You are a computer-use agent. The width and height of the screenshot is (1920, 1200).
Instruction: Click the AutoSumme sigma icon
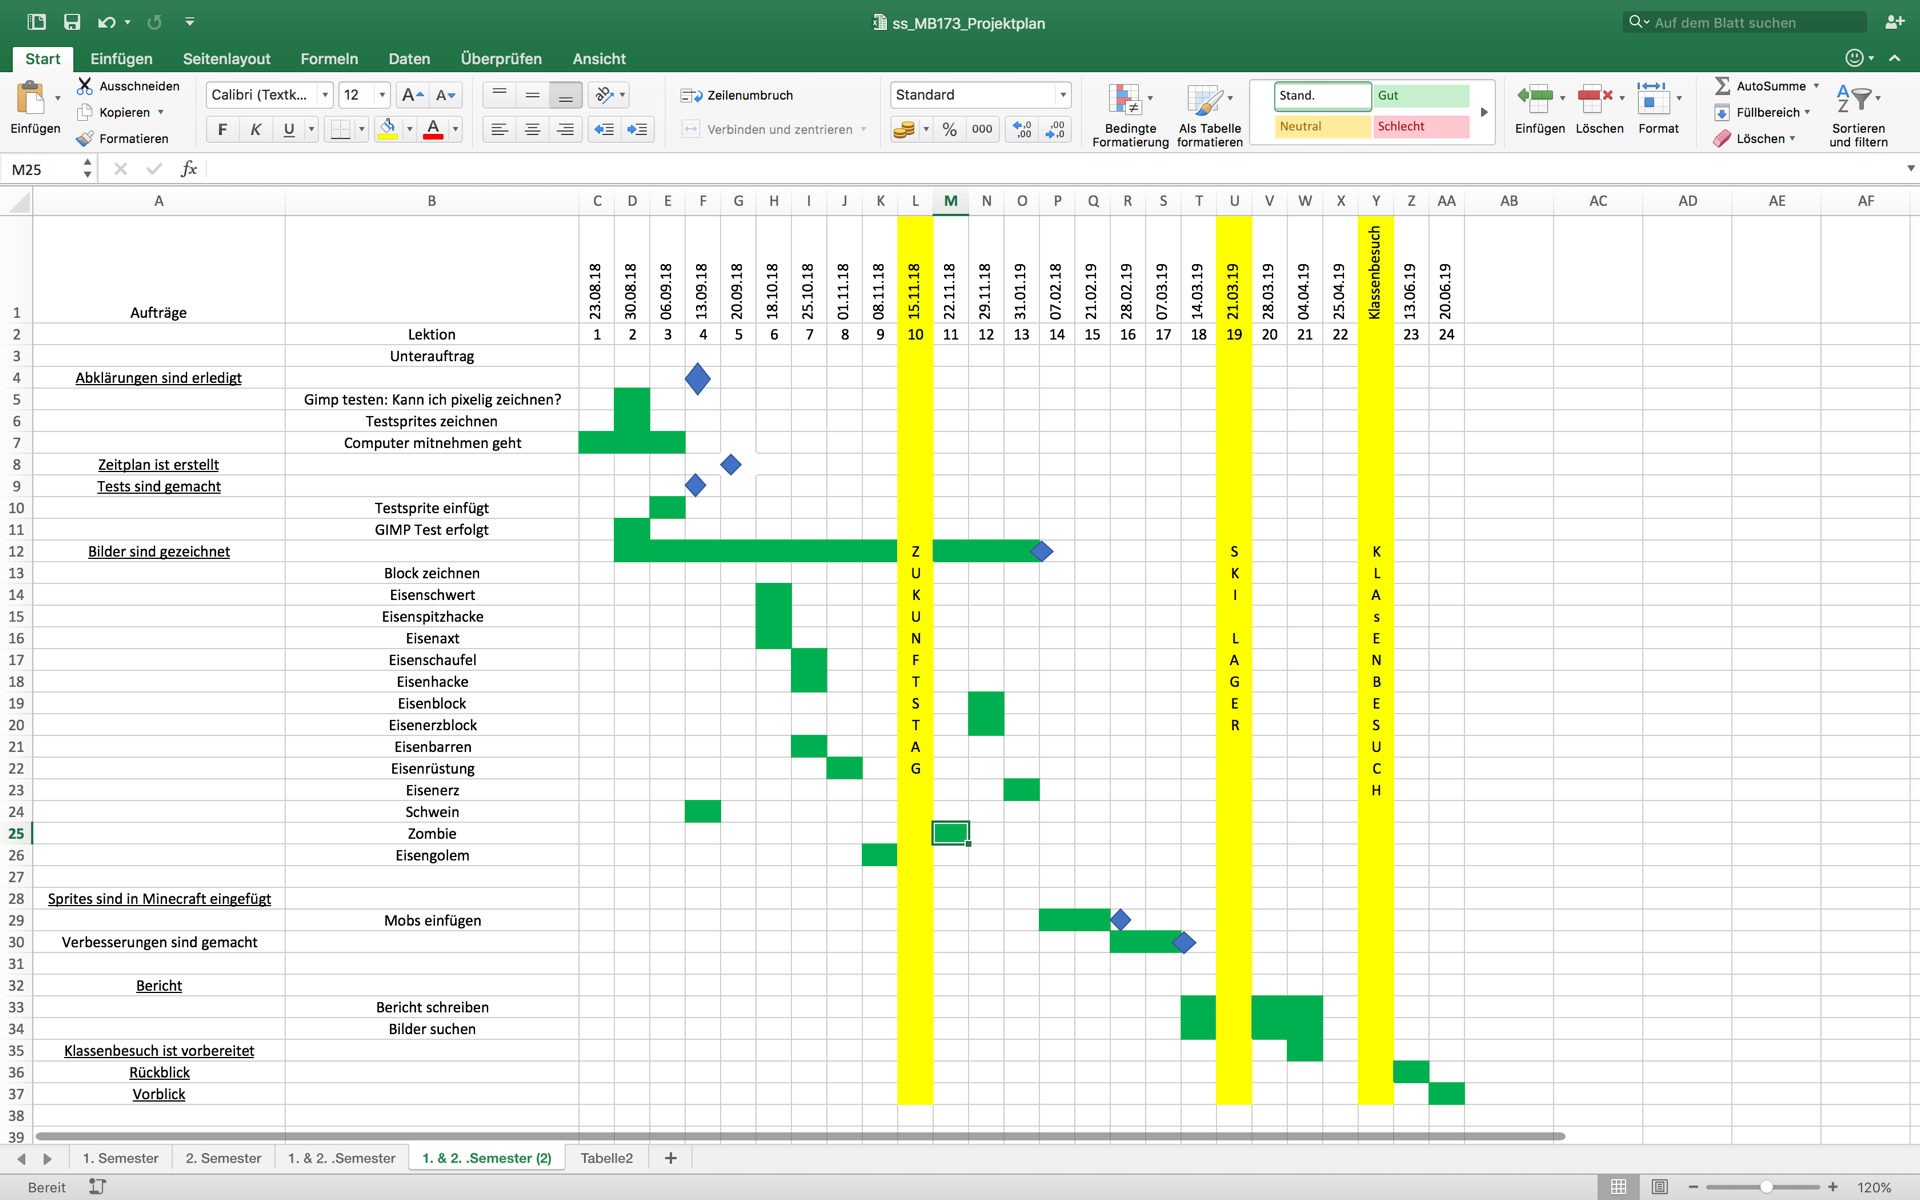click(1722, 86)
